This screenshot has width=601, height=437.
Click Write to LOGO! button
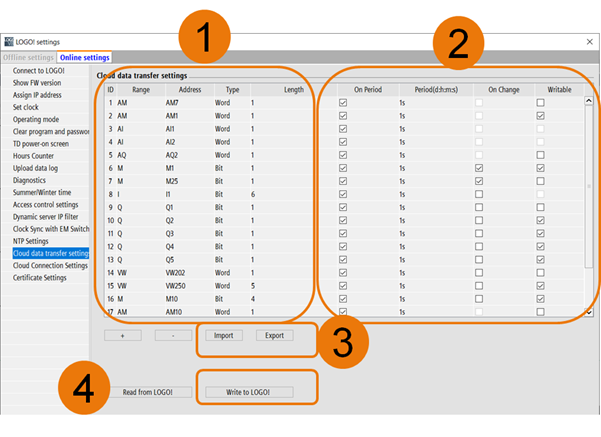tap(249, 392)
